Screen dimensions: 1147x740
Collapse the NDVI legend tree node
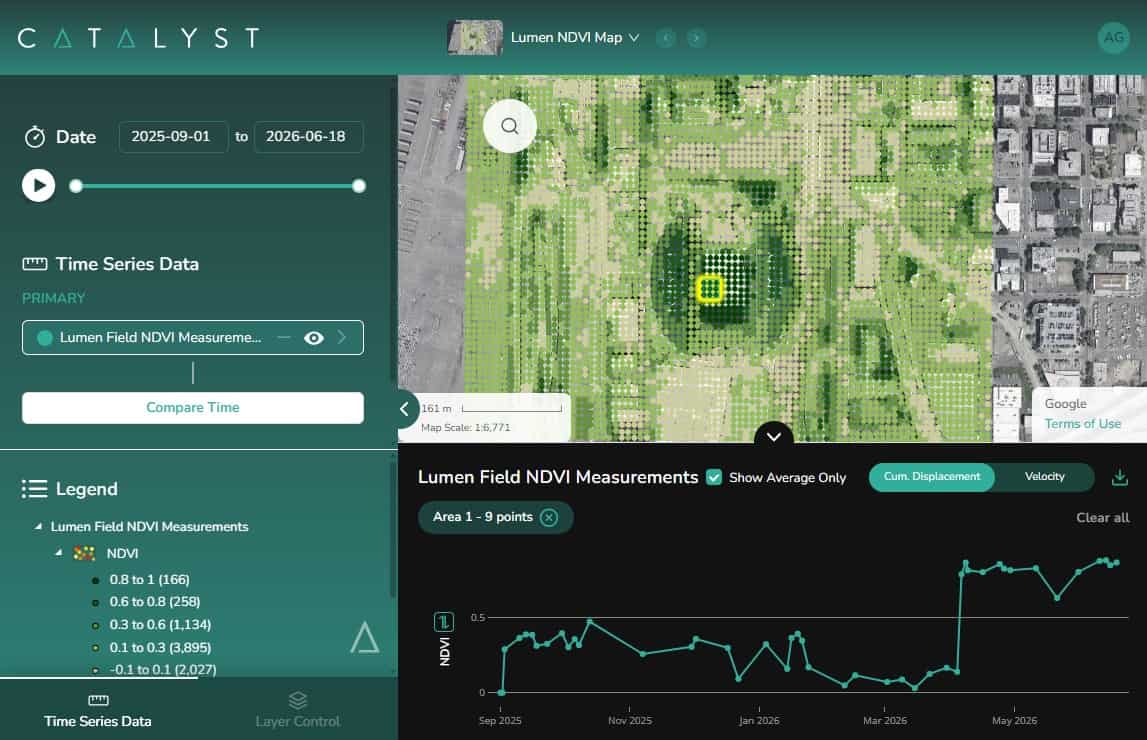(59, 553)
